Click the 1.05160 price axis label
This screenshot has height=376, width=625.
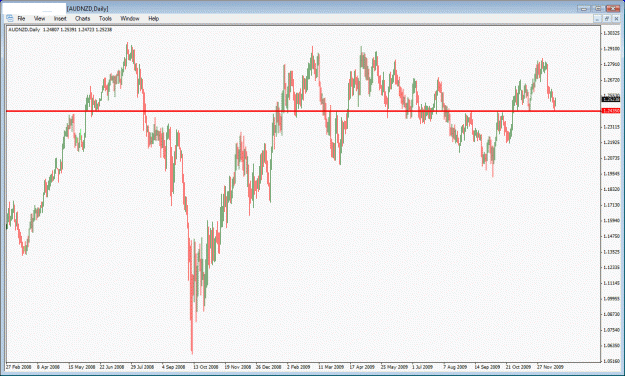coord(611,361)
